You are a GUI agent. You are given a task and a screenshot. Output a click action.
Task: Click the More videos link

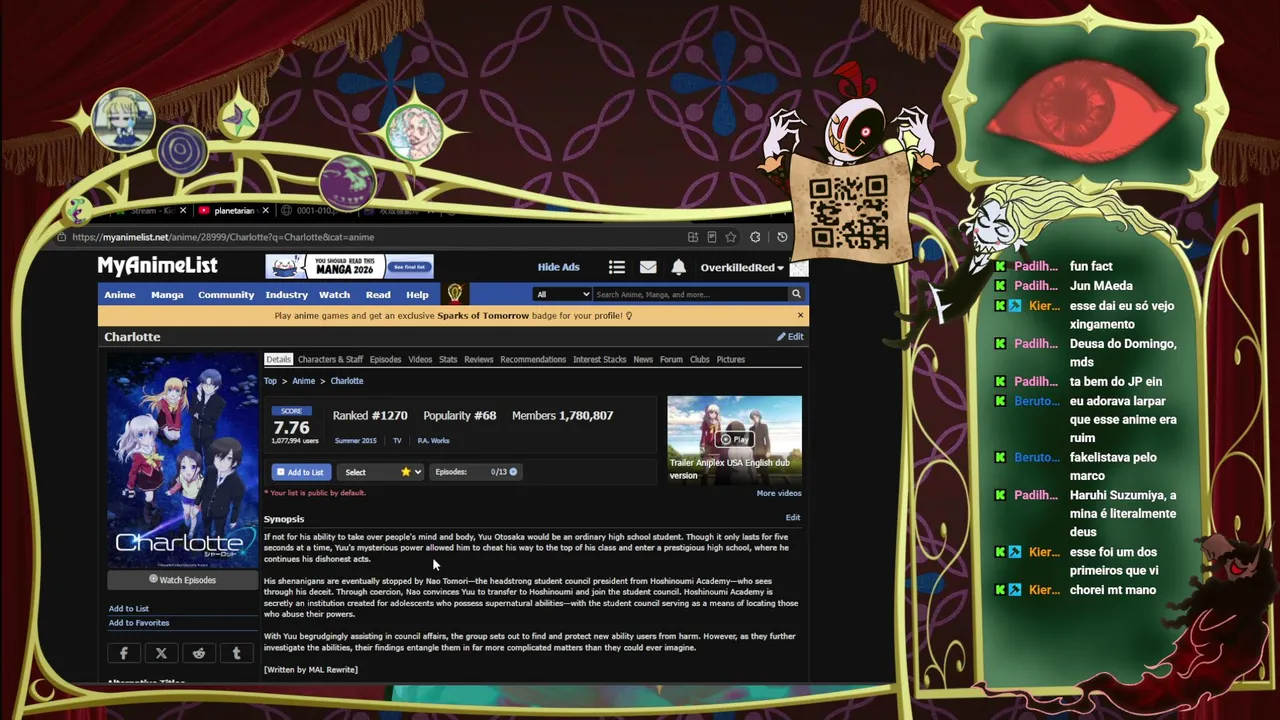779,493
